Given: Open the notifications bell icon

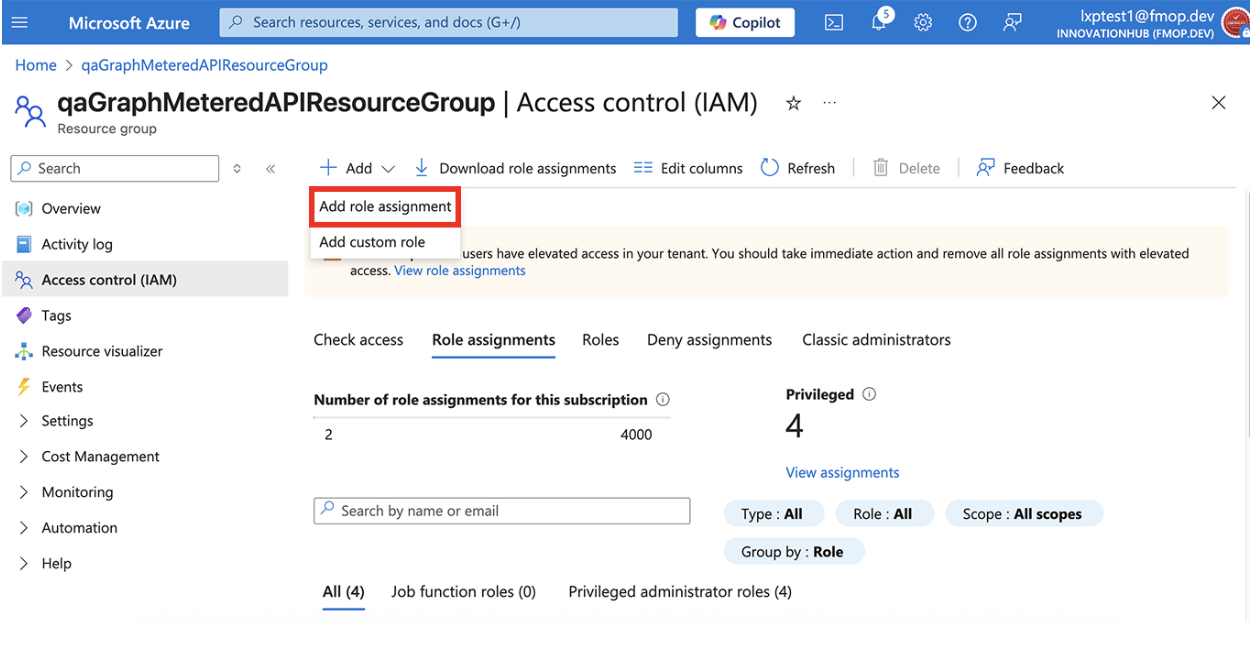Looking at the screenshot, I should click(879, 22).
